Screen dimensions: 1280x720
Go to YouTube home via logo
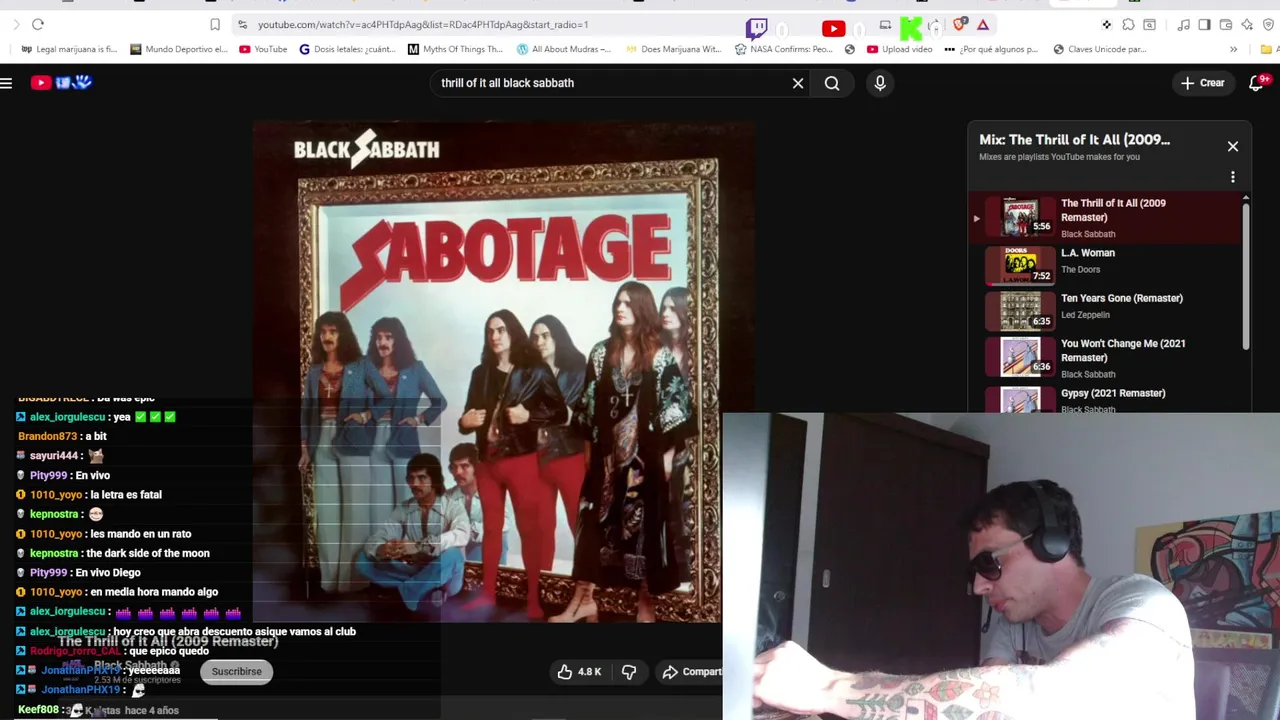coord(61,83)
